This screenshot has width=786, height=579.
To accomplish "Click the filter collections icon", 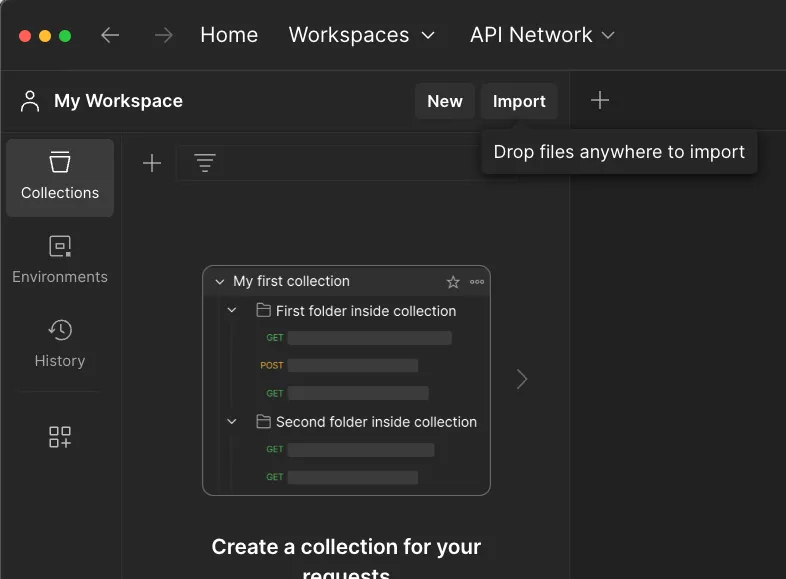I will coord(205,163).
